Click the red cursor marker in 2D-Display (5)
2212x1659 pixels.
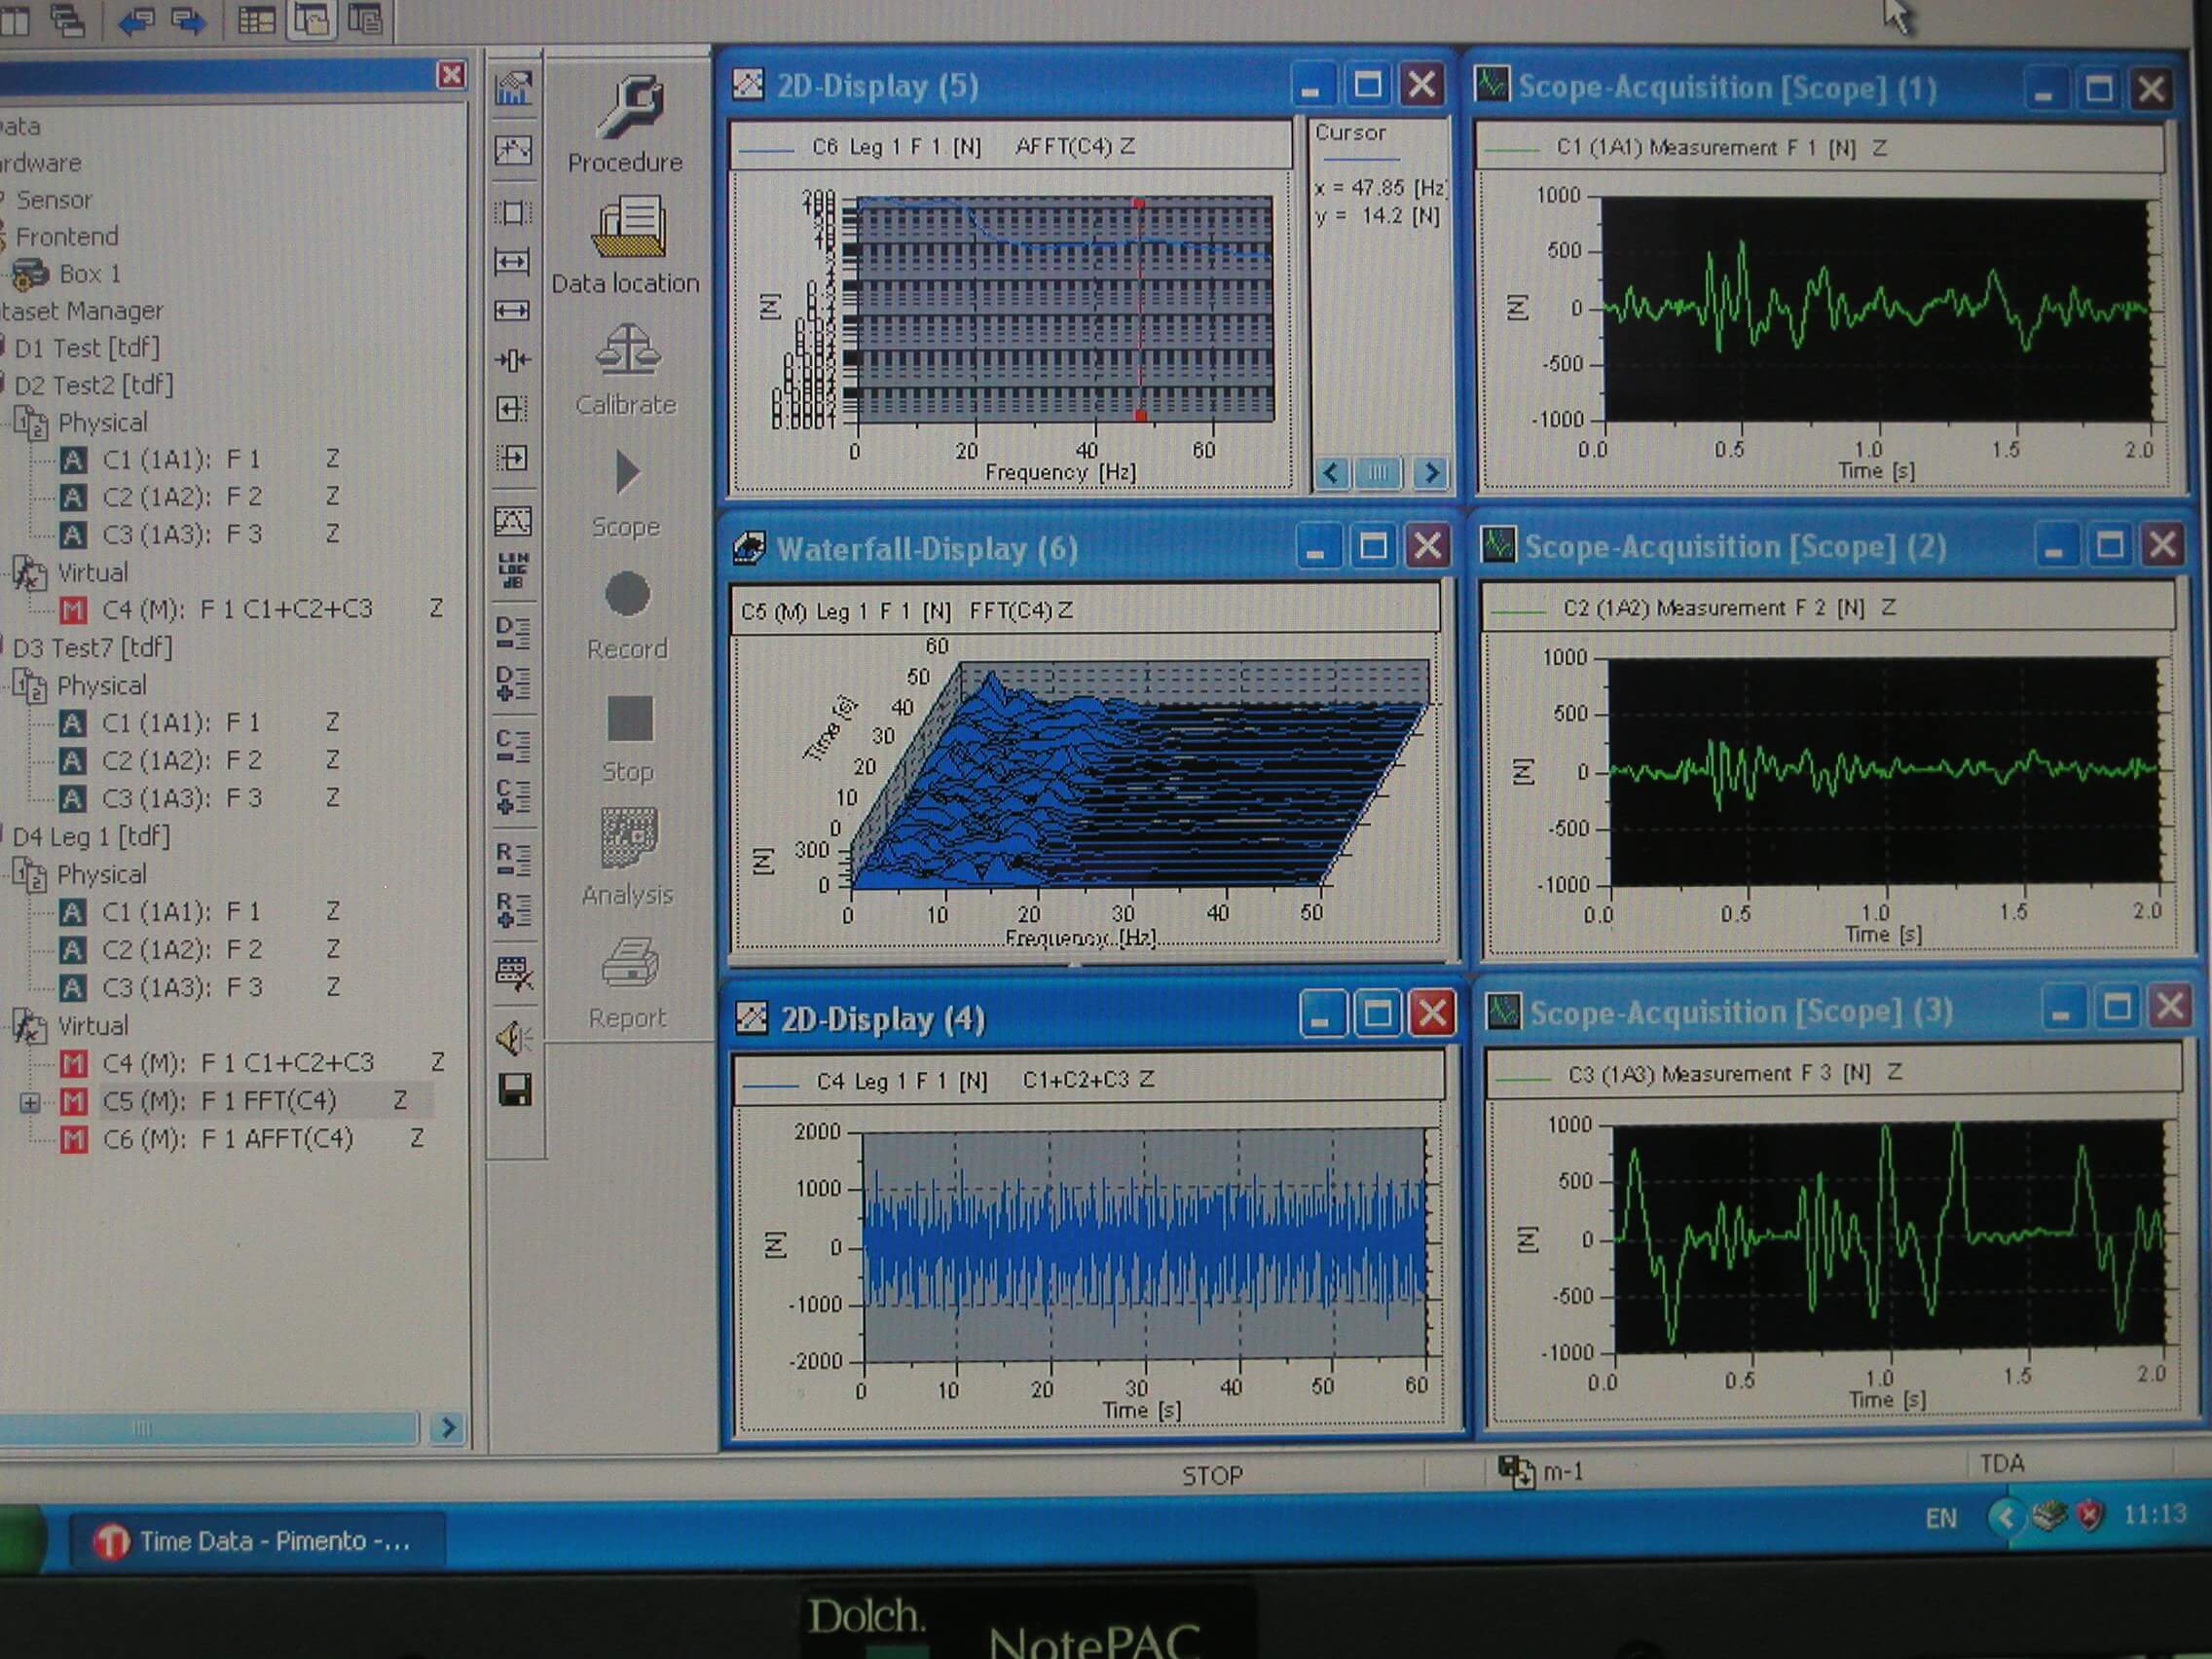point(1139,204)
